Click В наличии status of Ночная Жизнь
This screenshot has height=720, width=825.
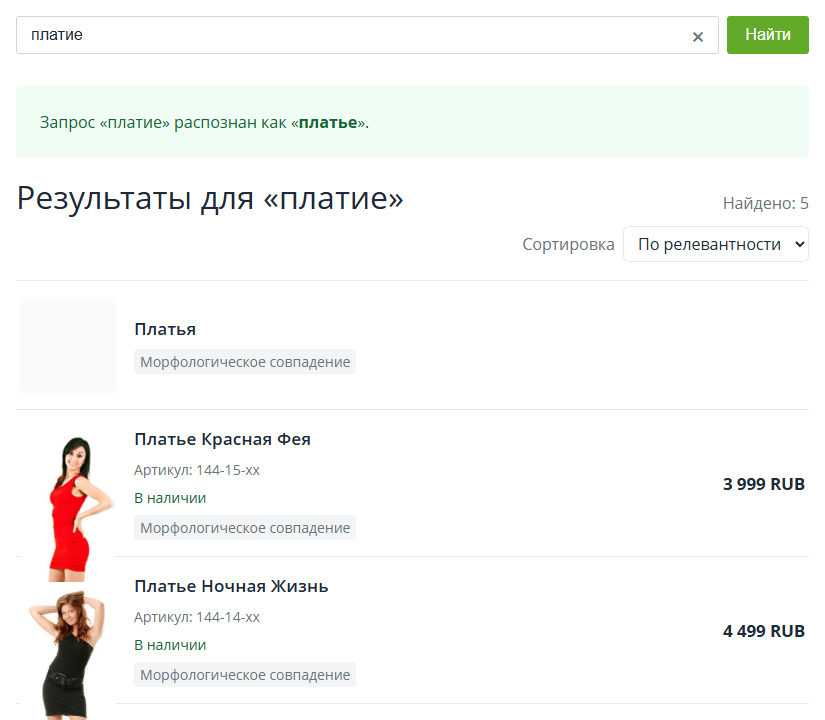coord(170,645)
